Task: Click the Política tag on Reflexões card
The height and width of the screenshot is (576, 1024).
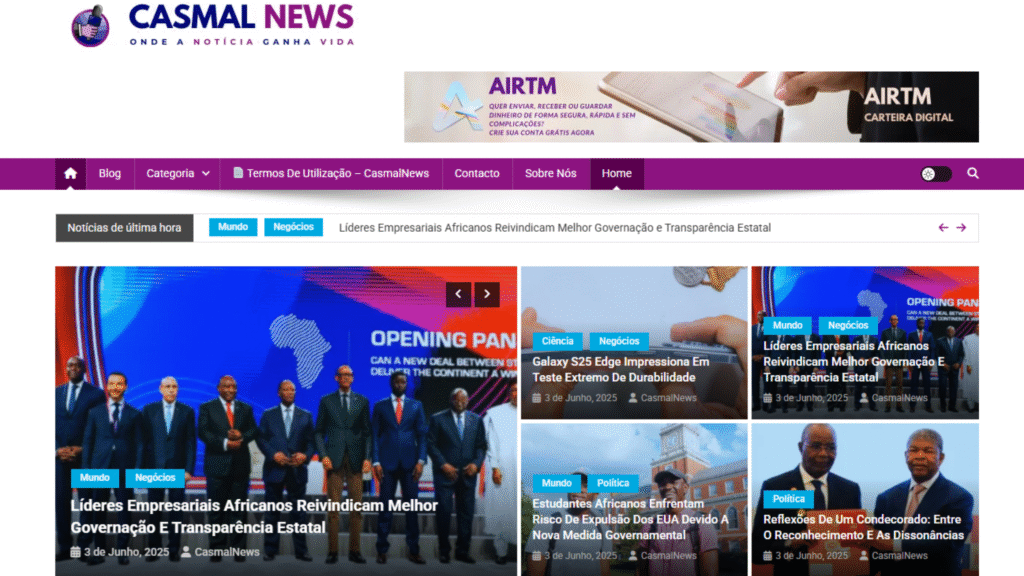Action: (789, 499)
